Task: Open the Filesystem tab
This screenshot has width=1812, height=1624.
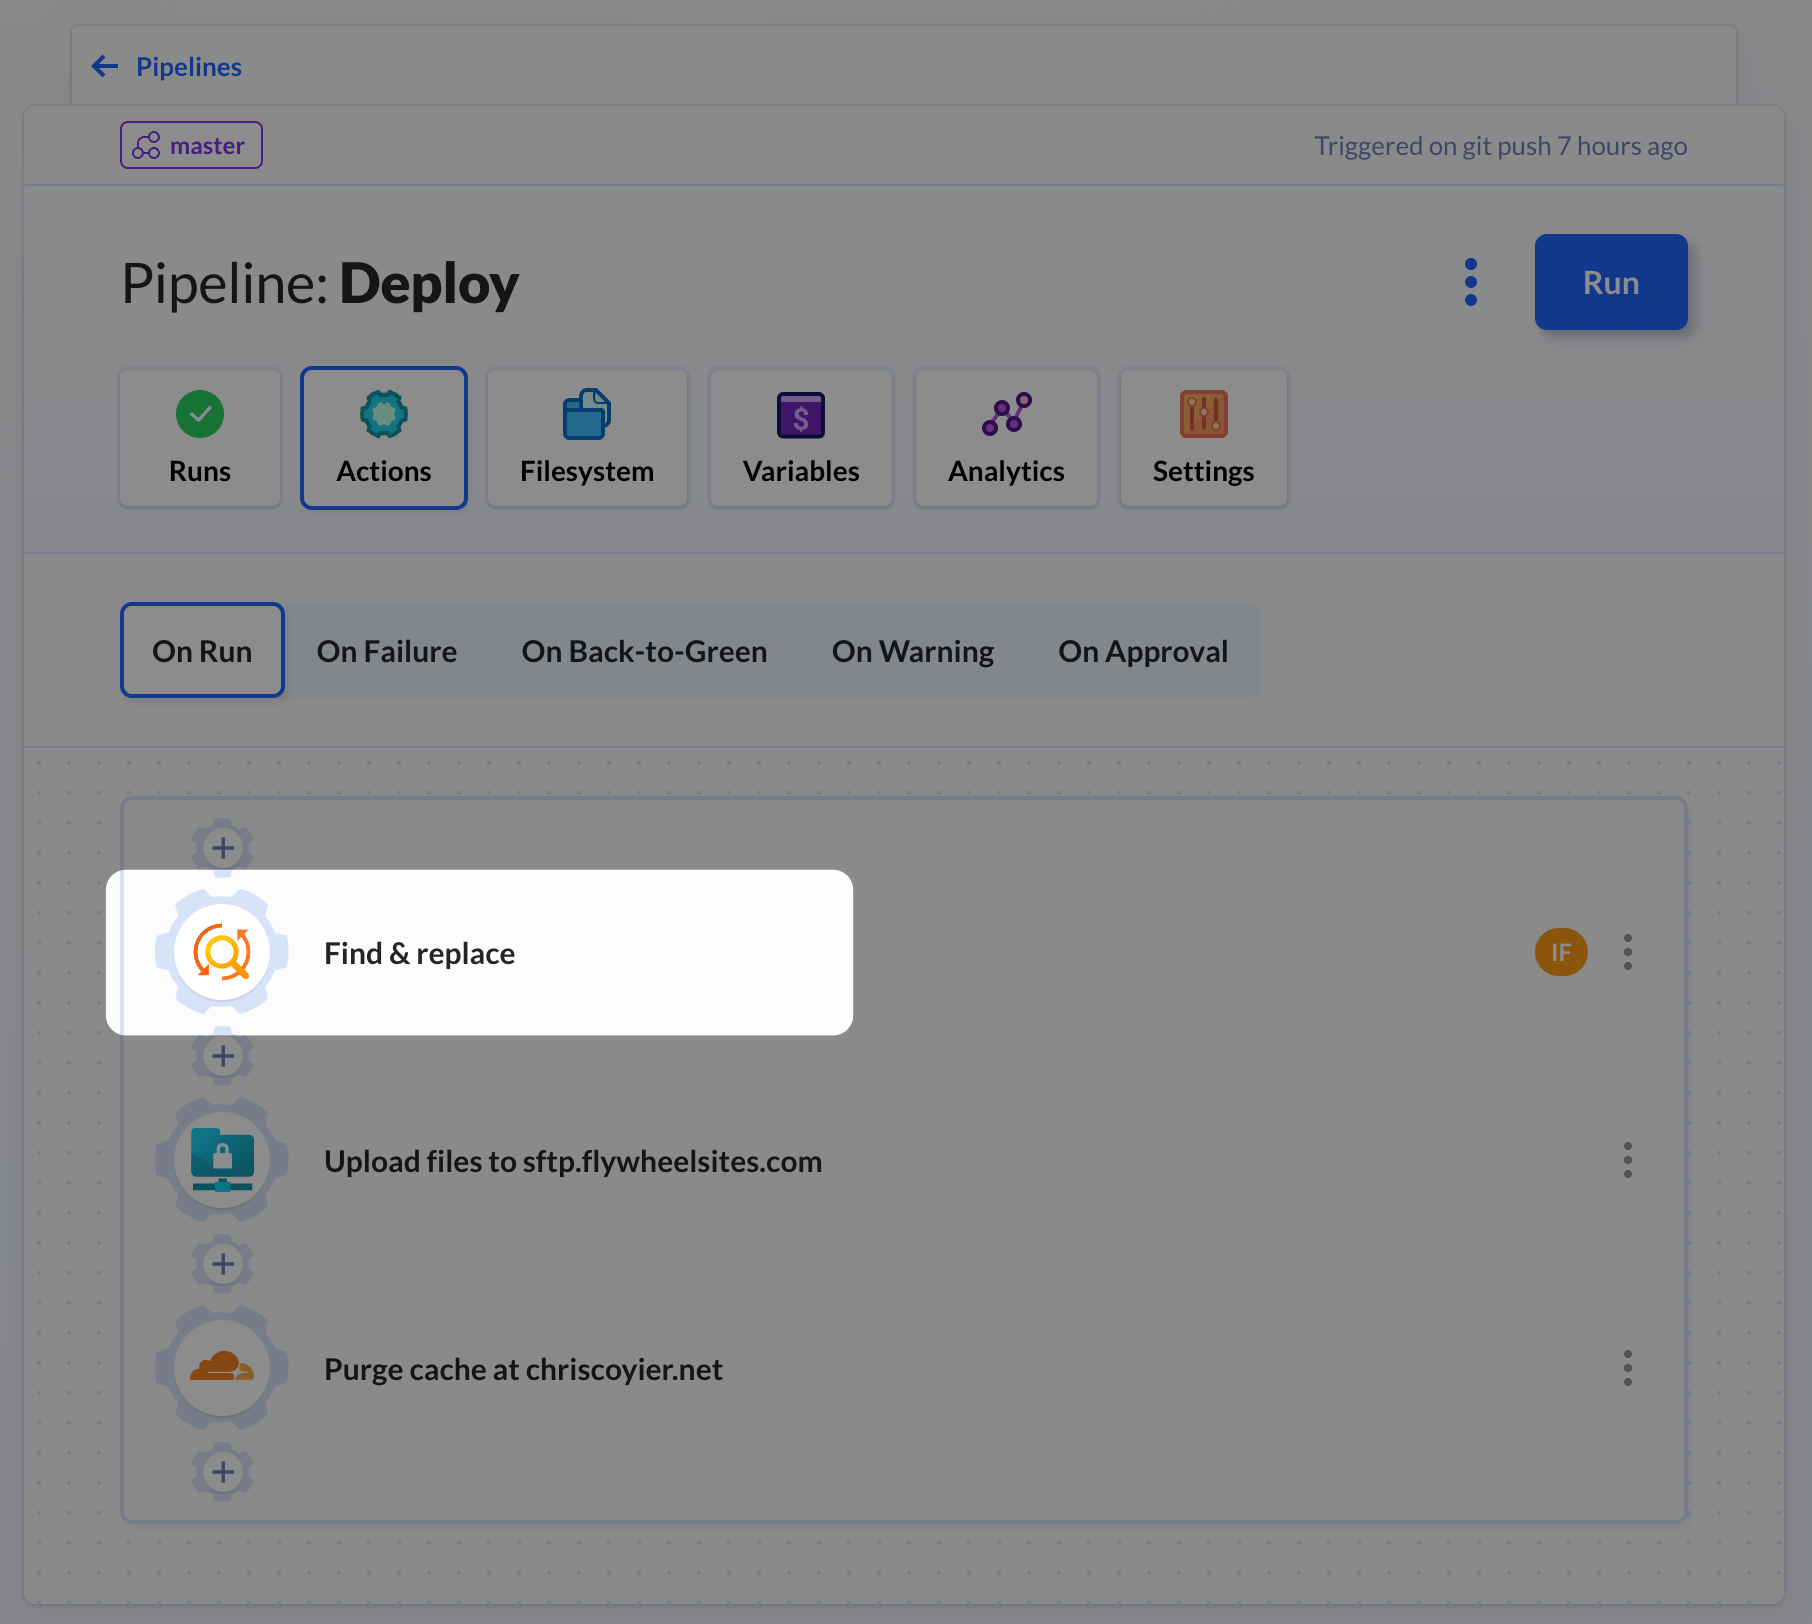Action: 587,438
